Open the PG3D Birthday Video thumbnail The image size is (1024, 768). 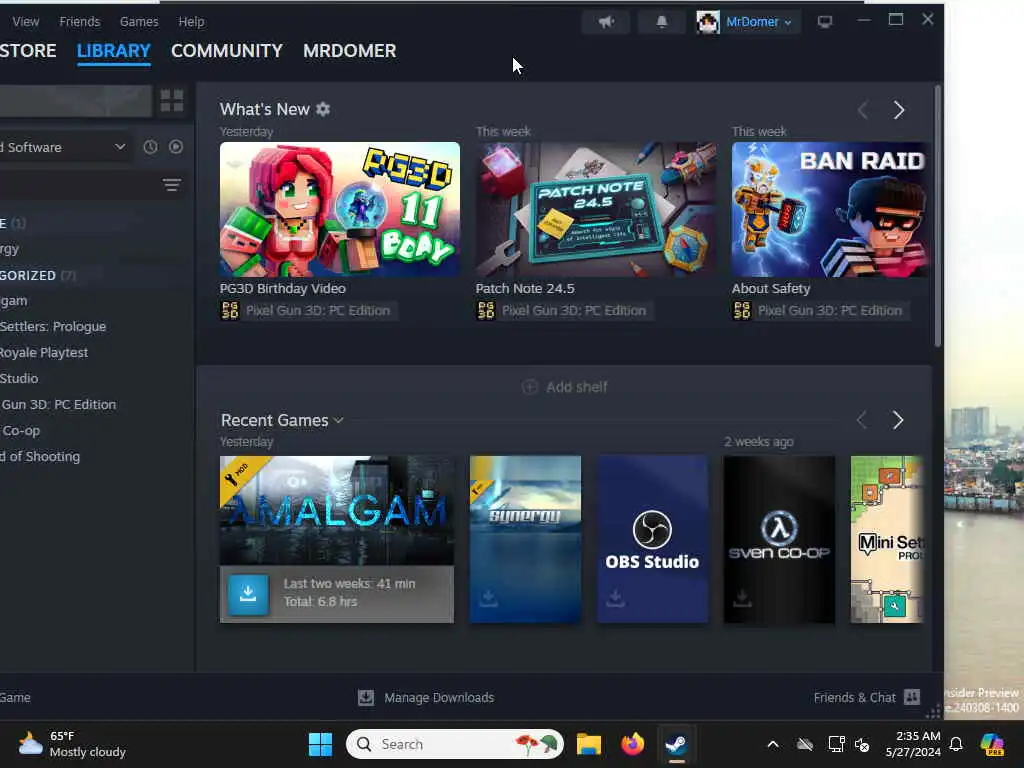tap(340, 209)
